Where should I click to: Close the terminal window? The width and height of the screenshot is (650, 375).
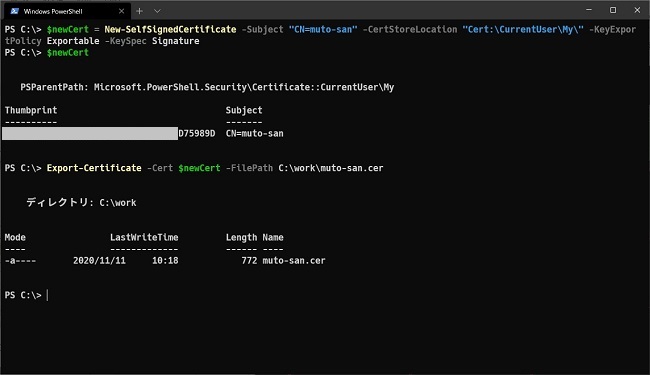coord(637,10)
